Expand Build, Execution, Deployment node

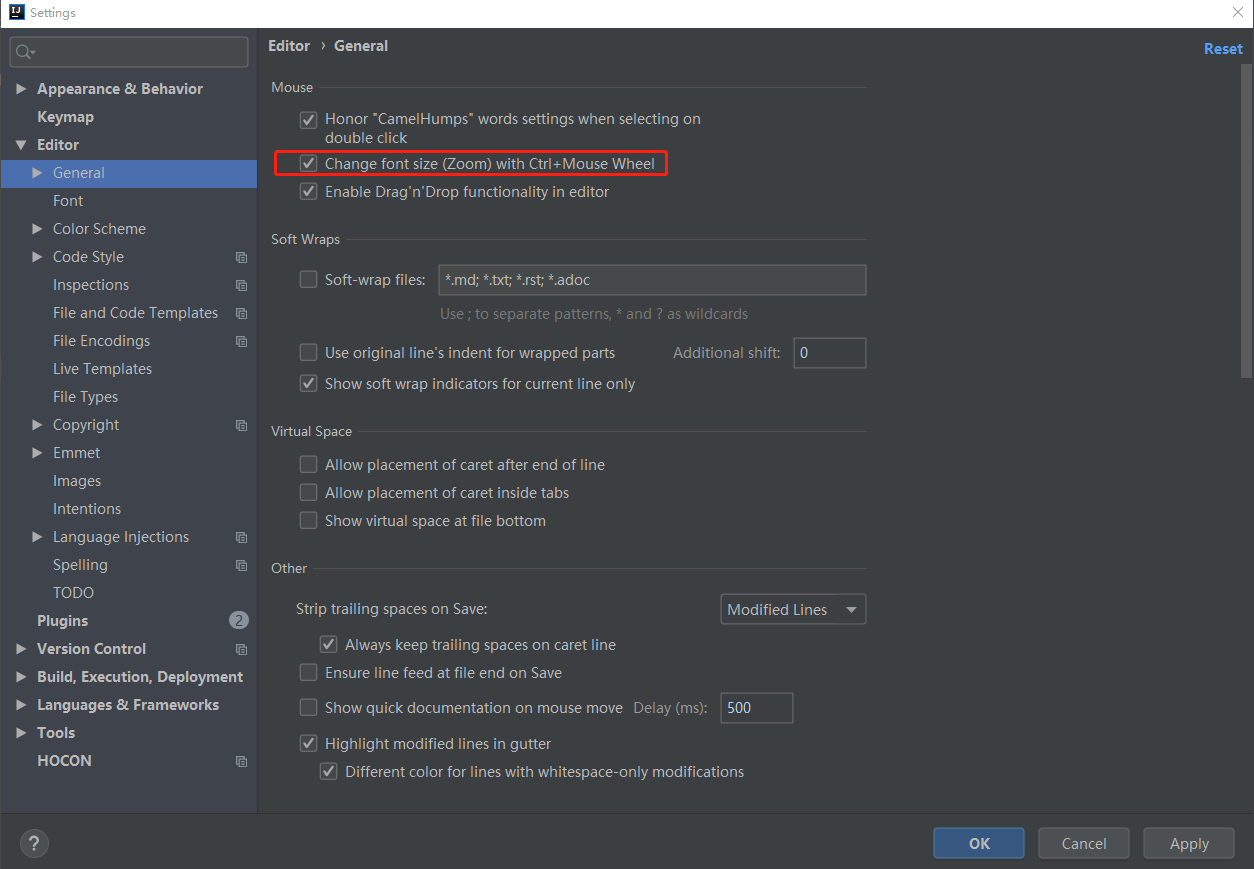point(21,677)
